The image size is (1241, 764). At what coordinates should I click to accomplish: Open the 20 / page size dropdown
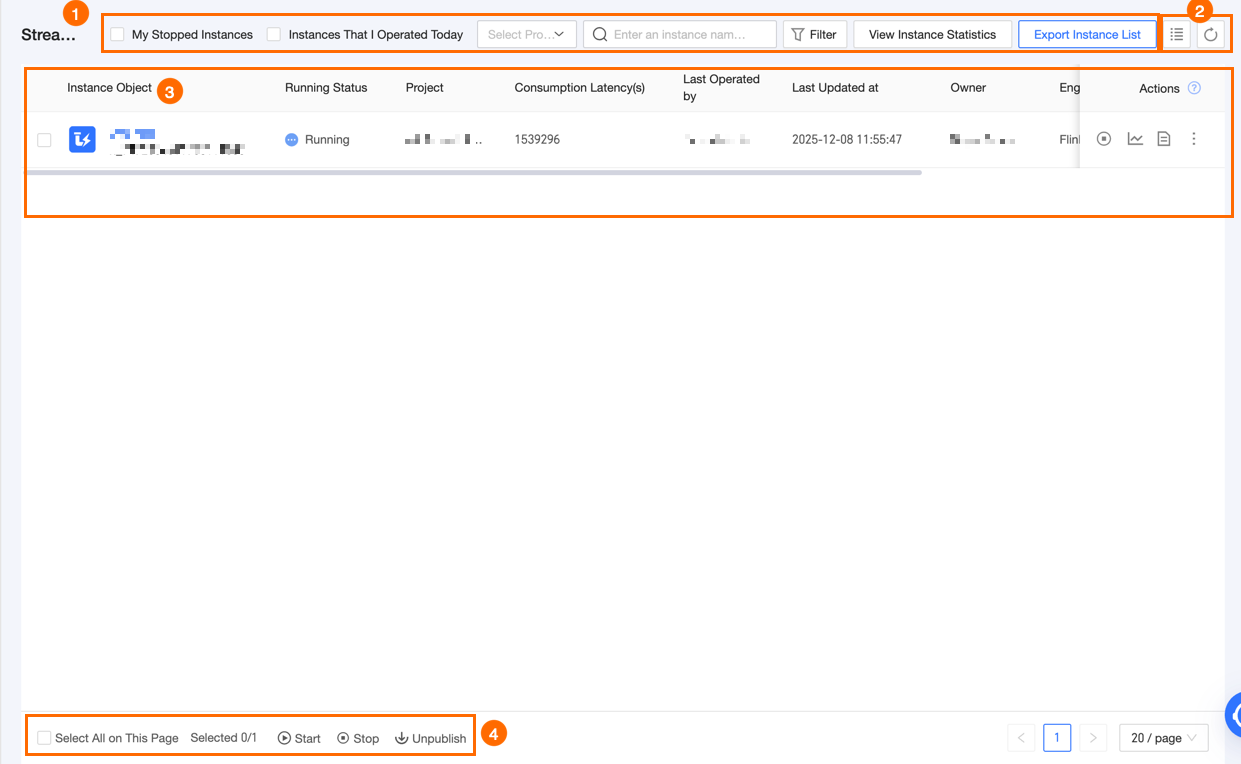point(1164,738)
